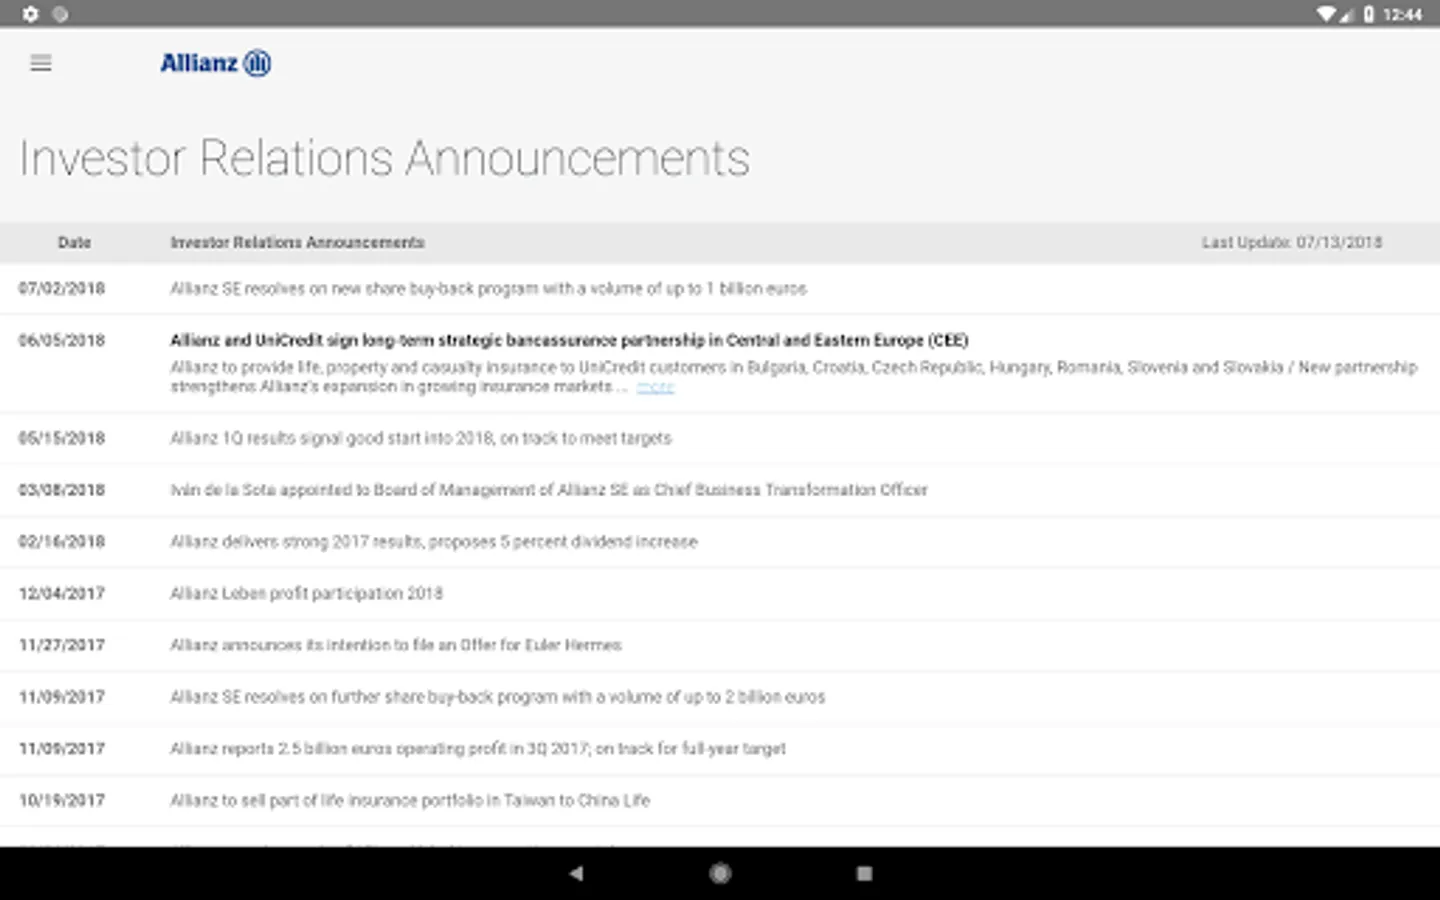Open Taiwan life insurance portfolio sale announcement
The width and height of the screenshot is (1440, 900).
pyautogui.click(x=410, y=800)
